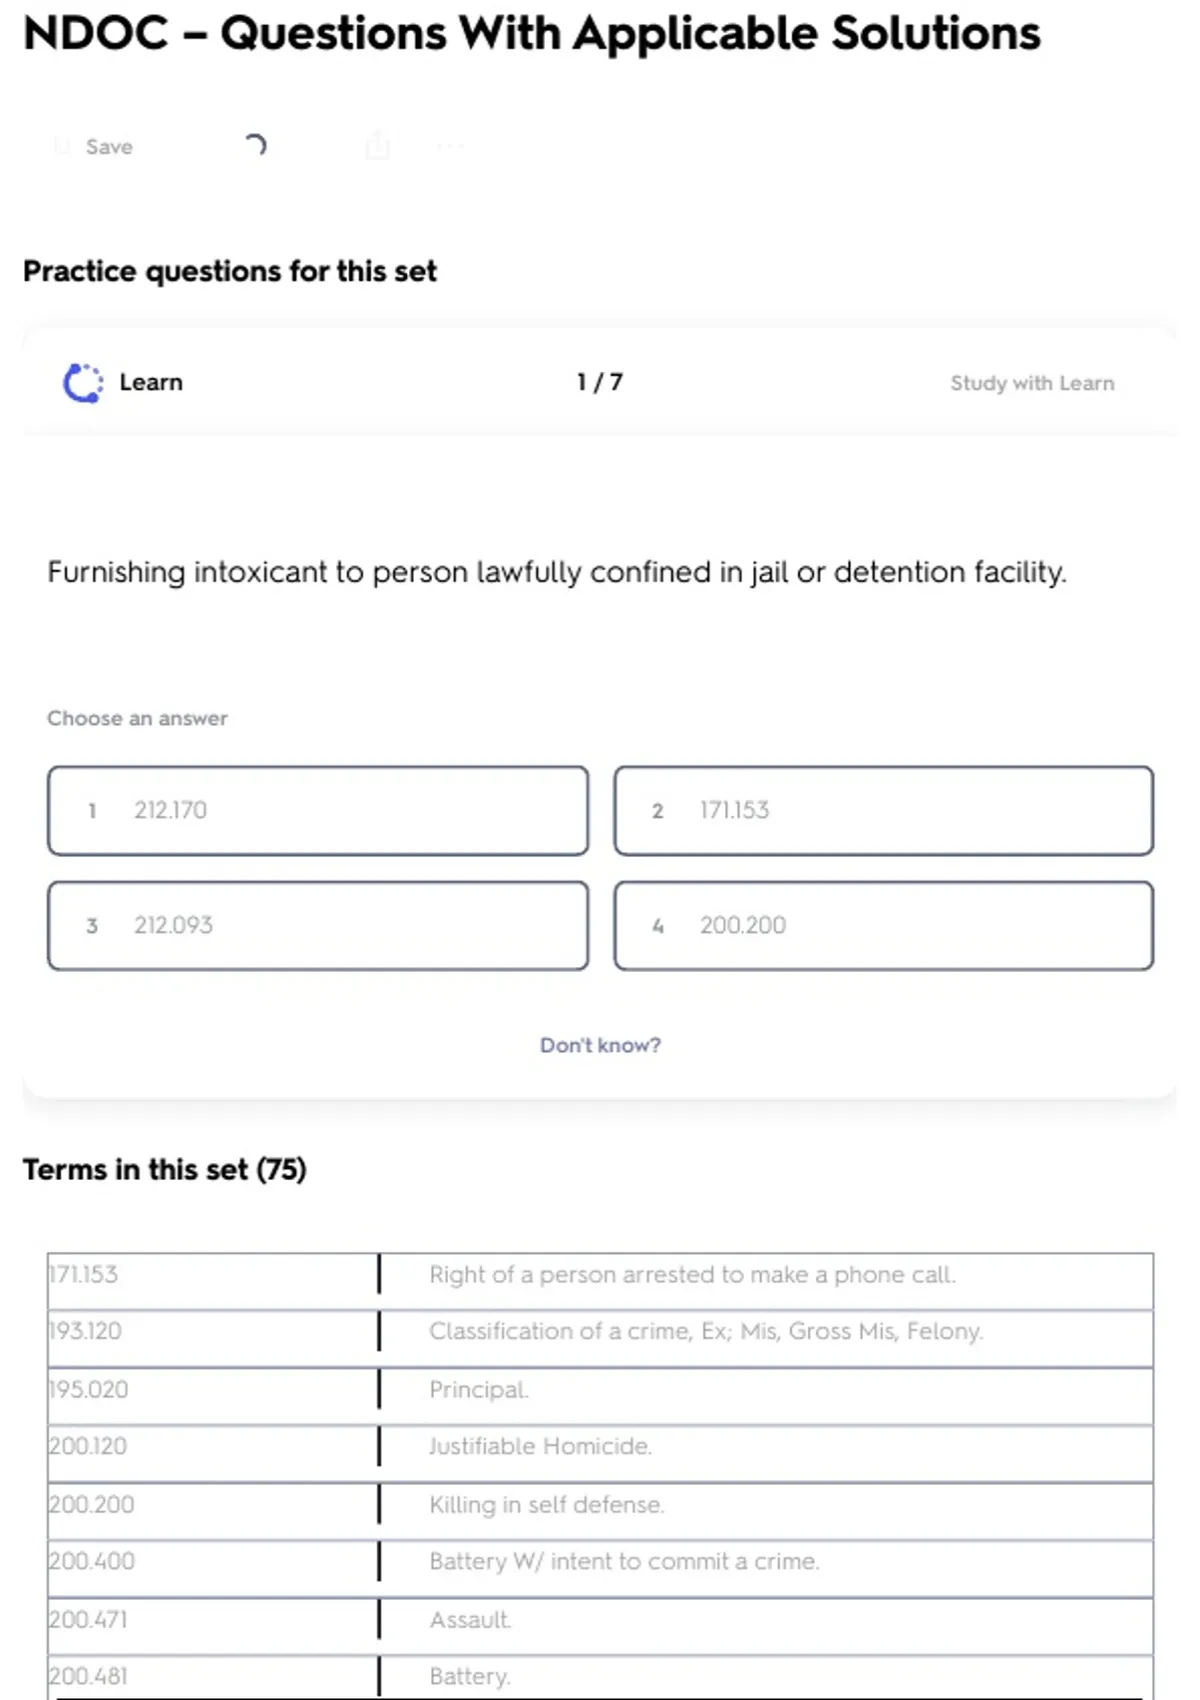Click the "Don't know?" link
The image size is (1200, 1700).
coord(600,1045)
